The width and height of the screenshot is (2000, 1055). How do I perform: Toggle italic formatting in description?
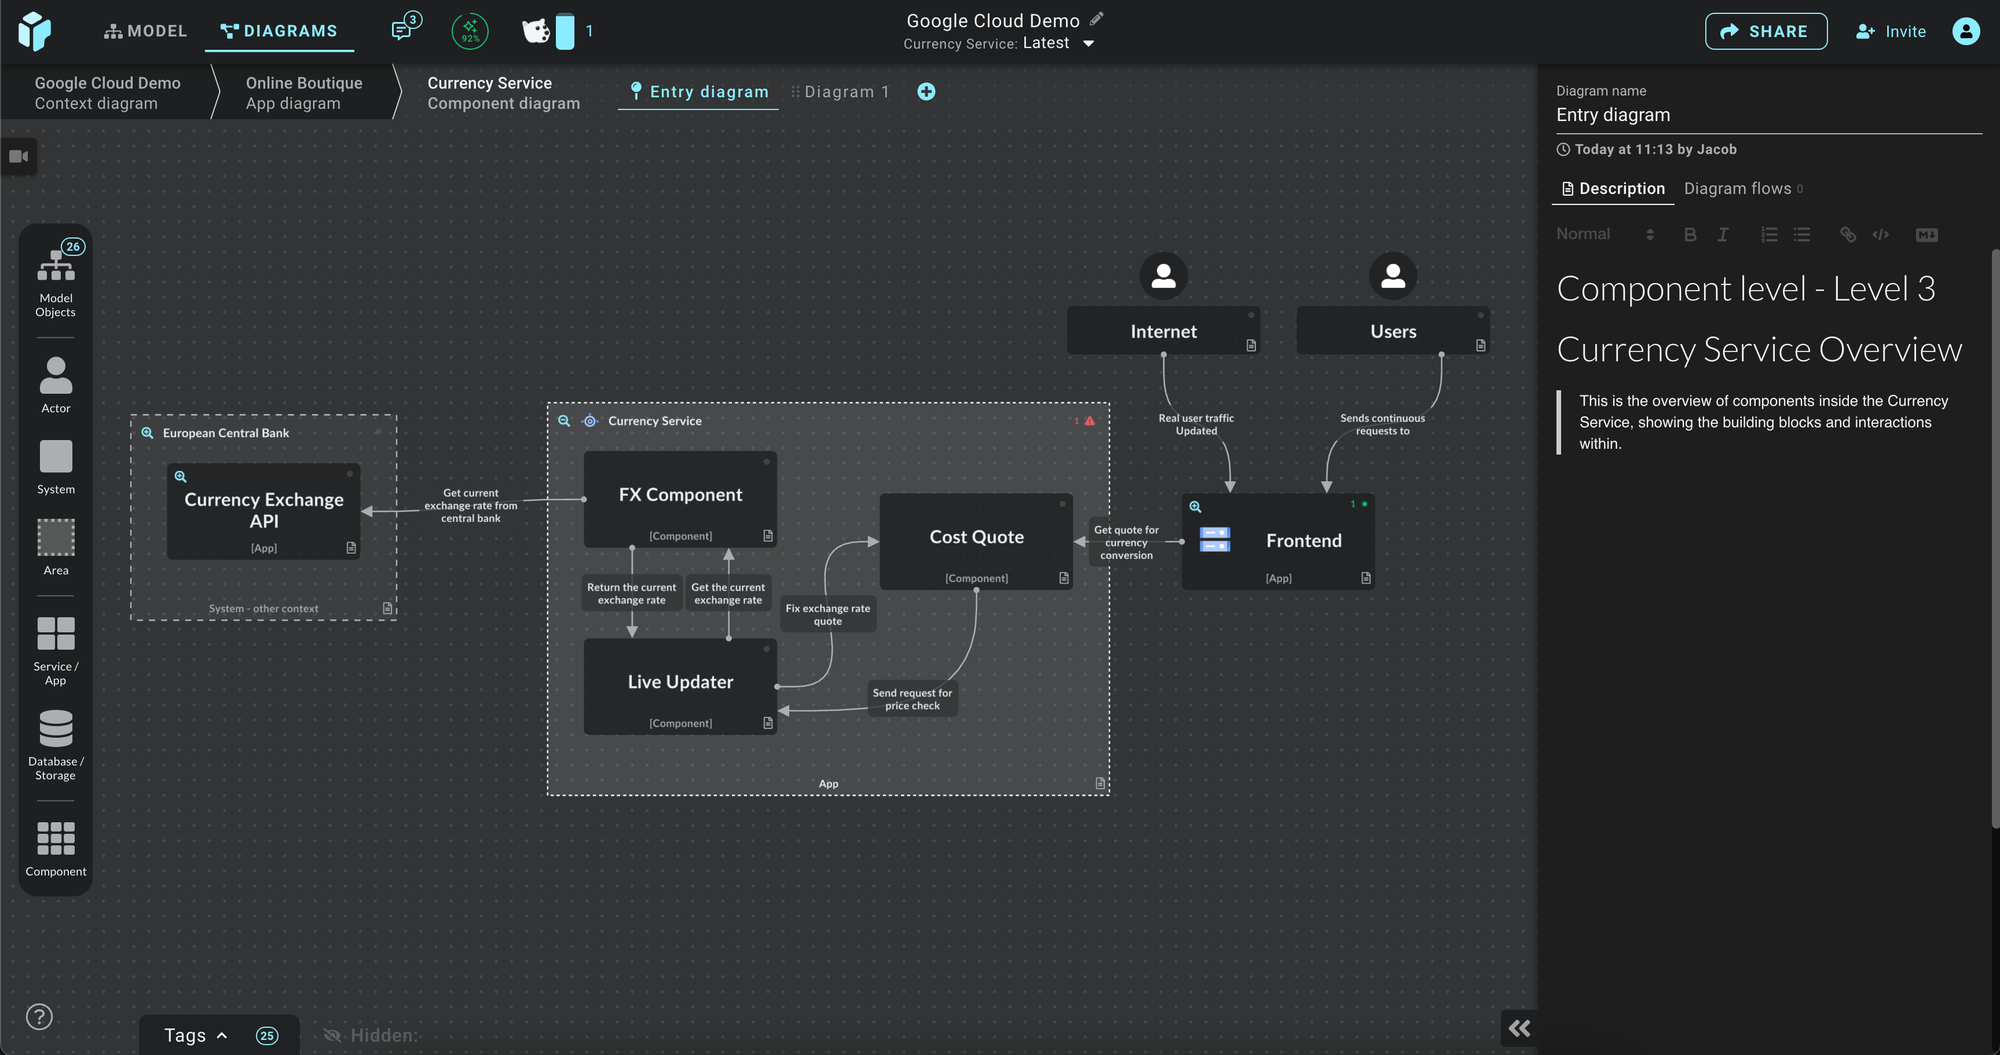click(x=1723, y=235)
